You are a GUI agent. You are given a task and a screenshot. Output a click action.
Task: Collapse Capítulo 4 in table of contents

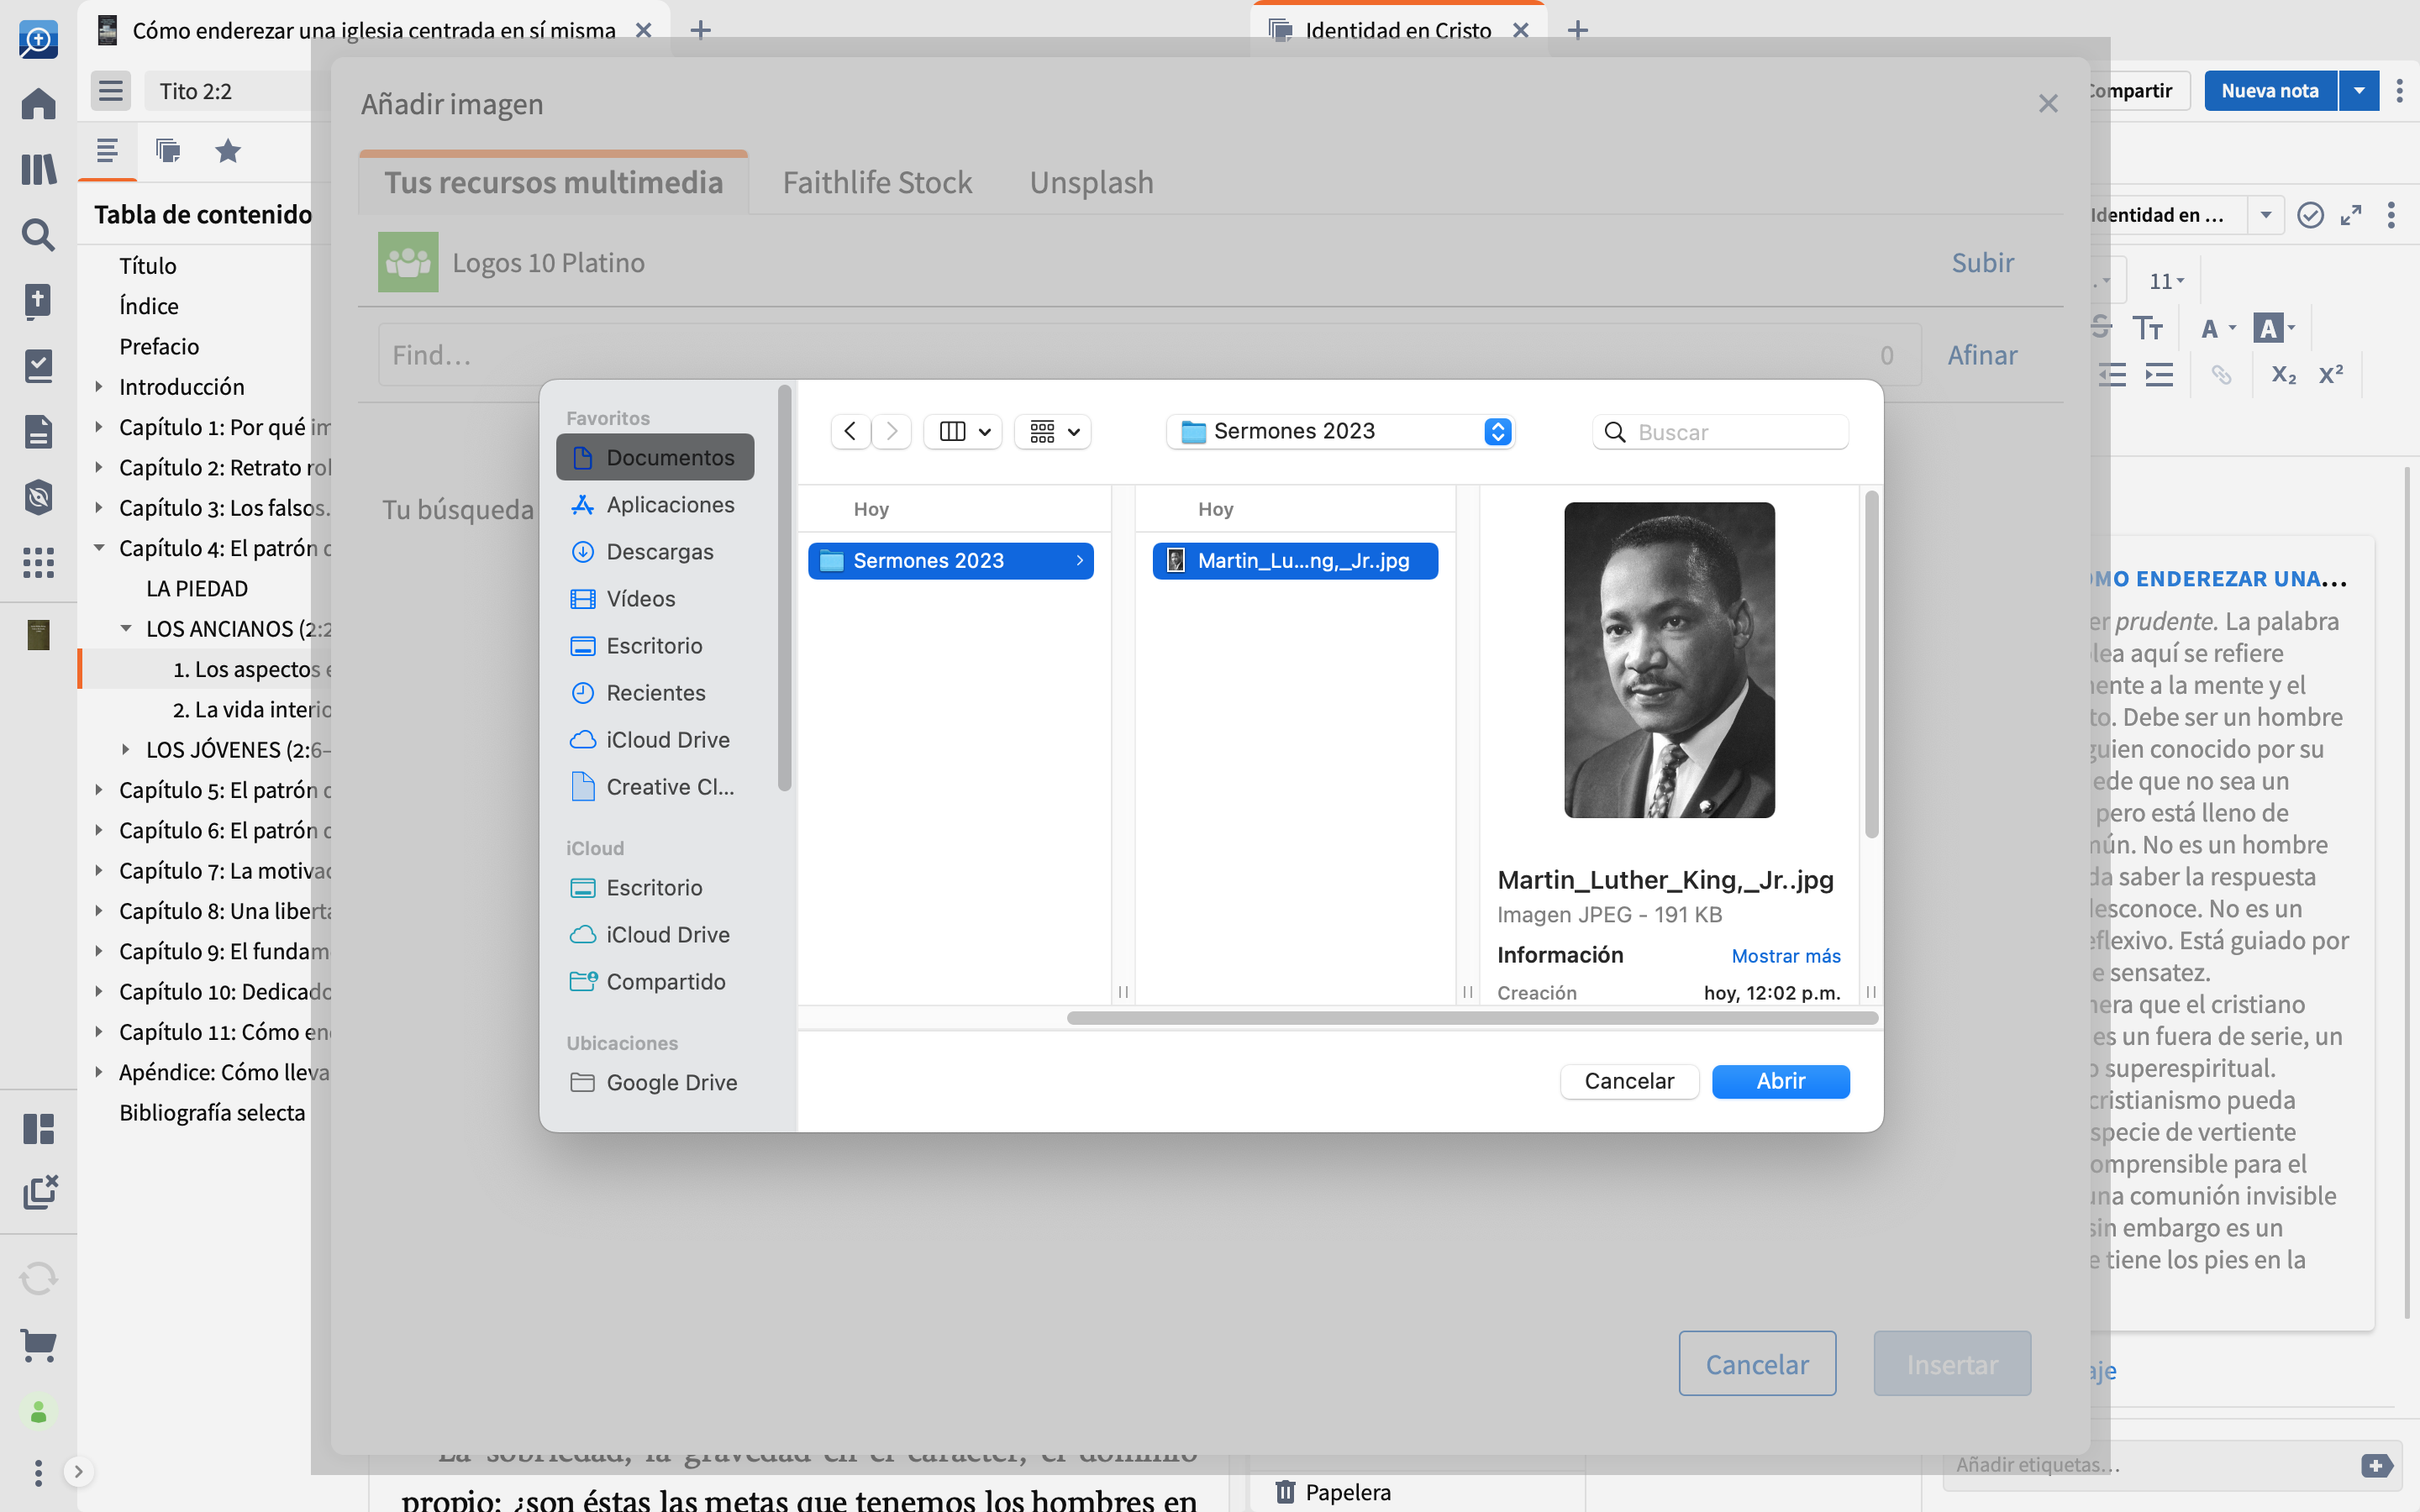(x=99, y=548)
